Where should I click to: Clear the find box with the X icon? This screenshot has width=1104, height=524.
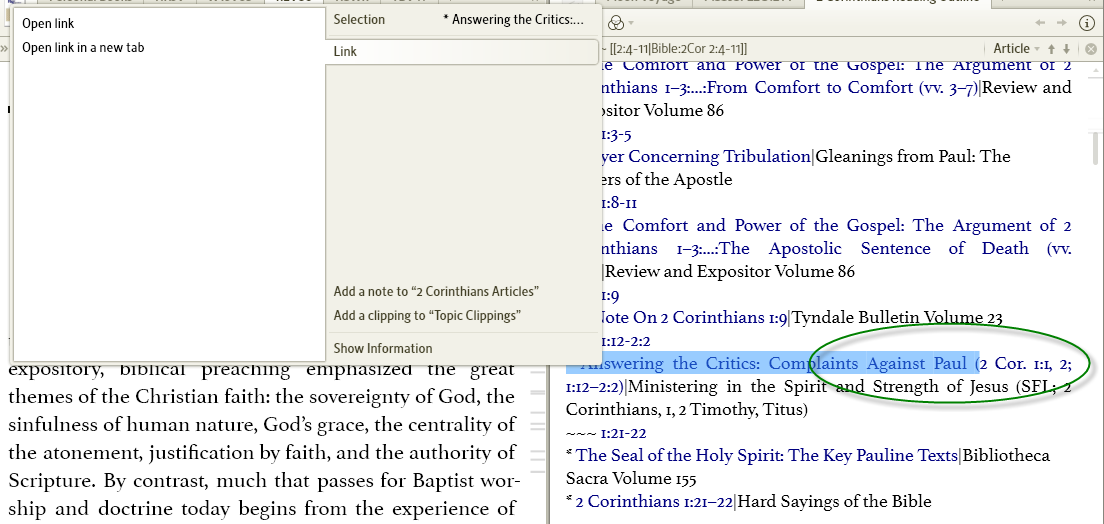[x=1091, y=49]
